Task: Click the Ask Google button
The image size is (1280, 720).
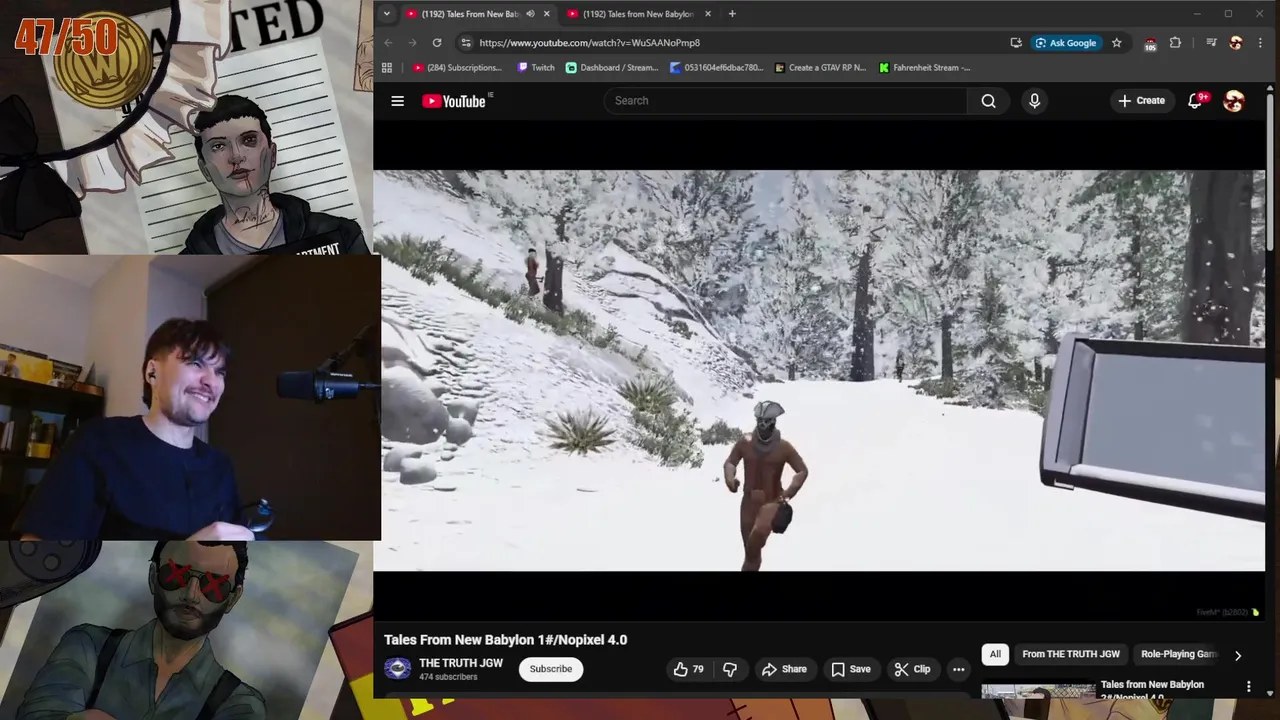Action: (1066, 43)
